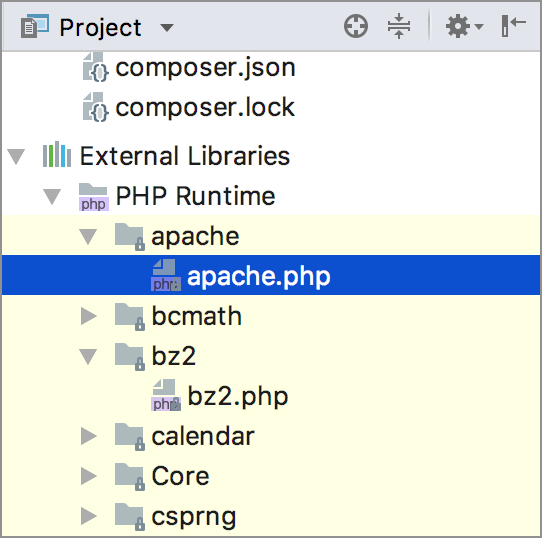Viewport: 542px width, 539px height.
Task: Click the composer.json file icon
Action: (x=95, y=67)
